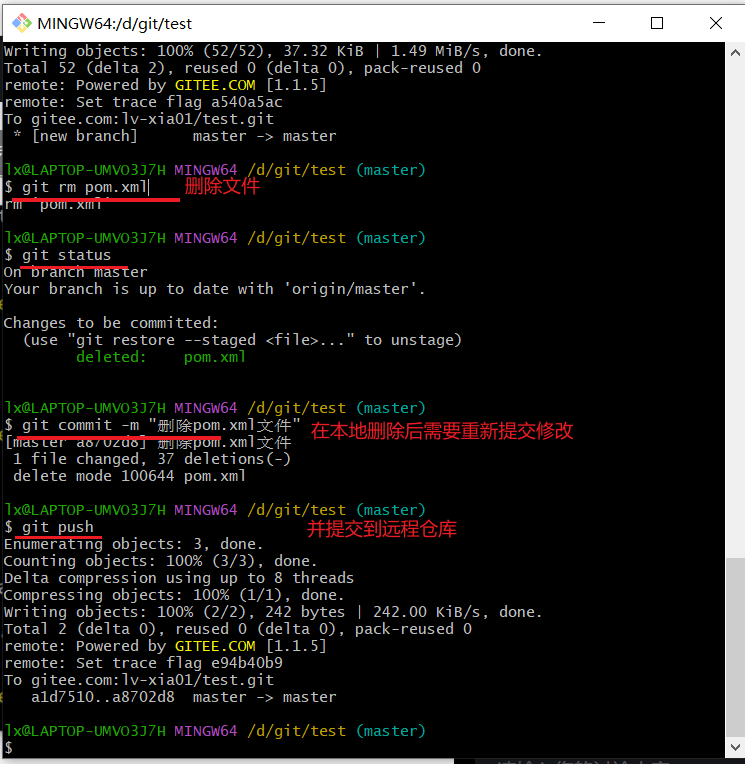The width and height of the screenshot is (745, 764).
Task: Click 'deleted:' green status label
Action: point(111,357)
